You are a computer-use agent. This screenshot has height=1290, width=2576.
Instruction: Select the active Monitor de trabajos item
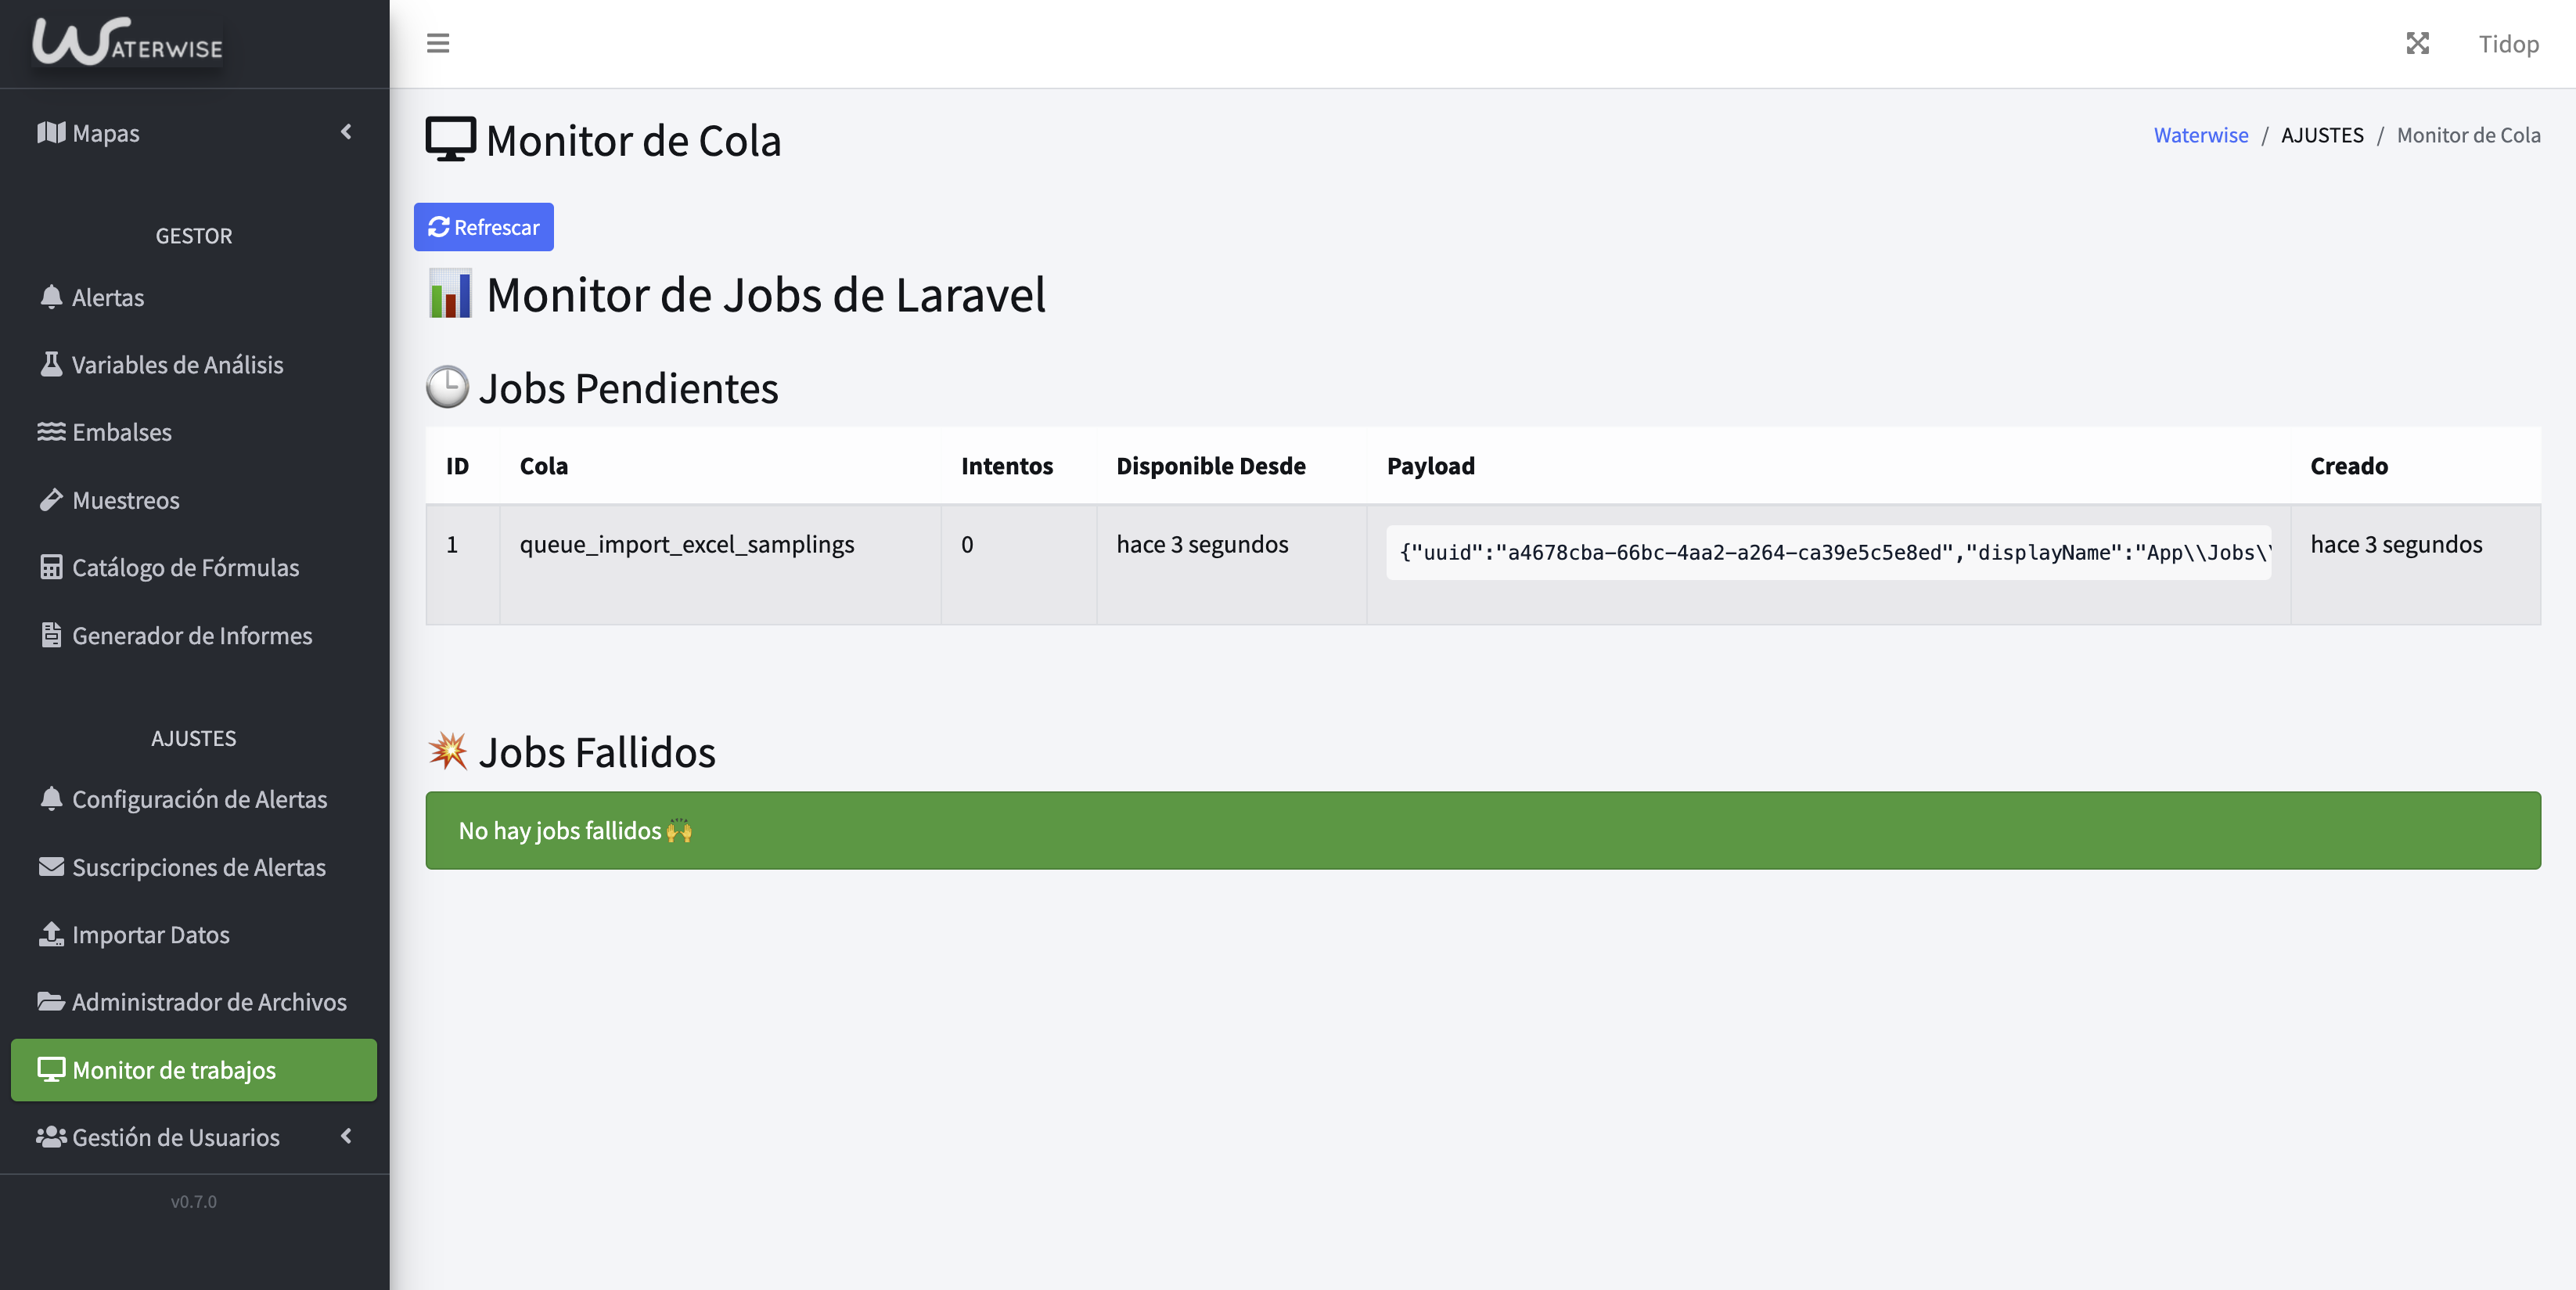(194, 1070)
